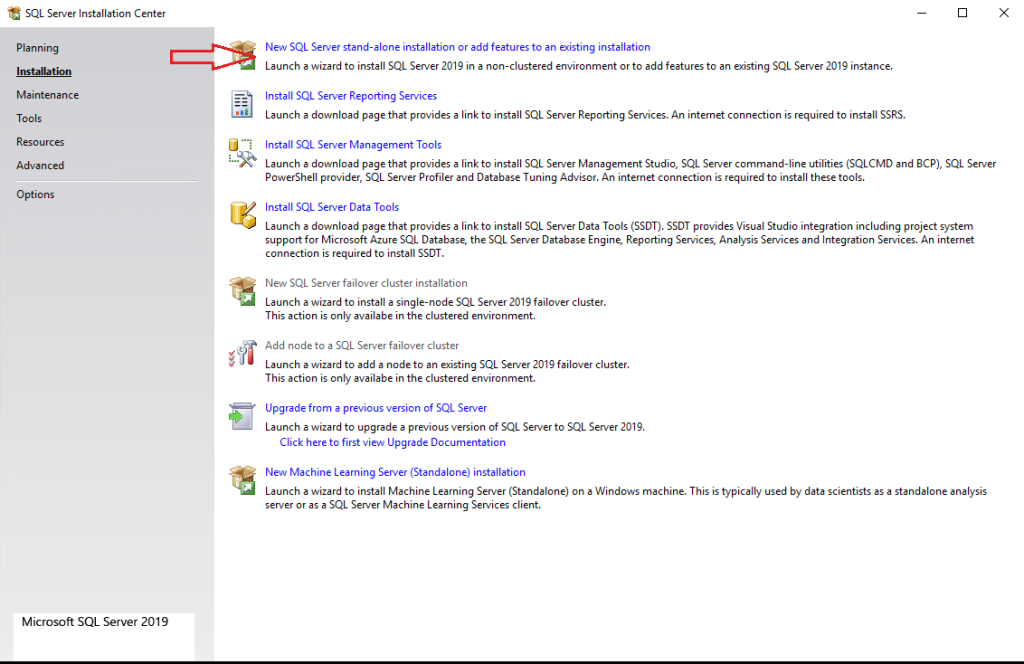This screenshot has height=664, width=1024.
Task: Click the Machine Learning Server installation icon
Action: tap(243, 480)
